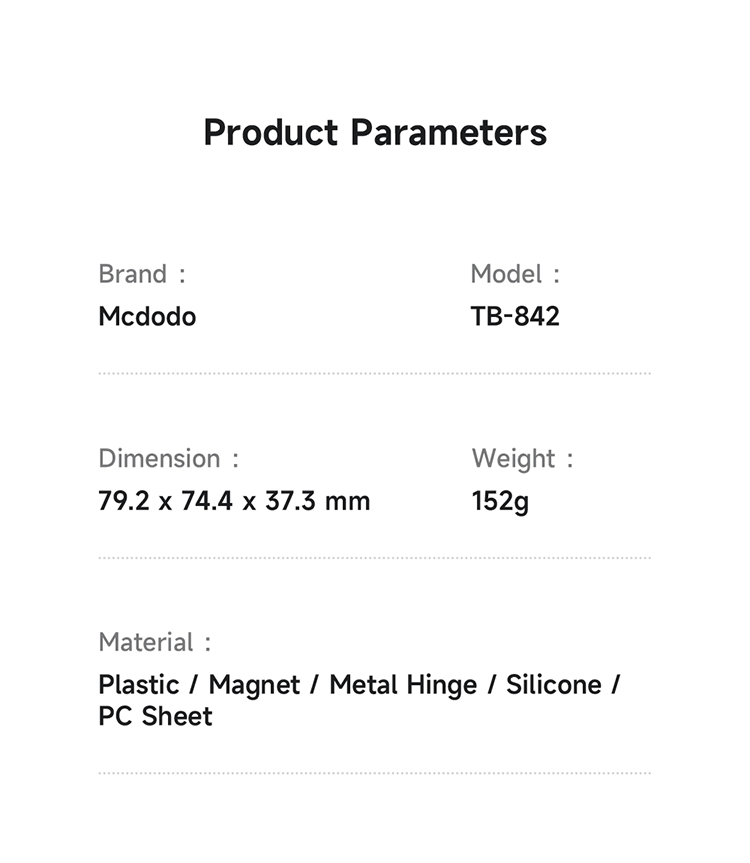Click the Silicone material entry
Image resolution: width=750 pixels, height=863 pixels.
click(x=553, y=685)
